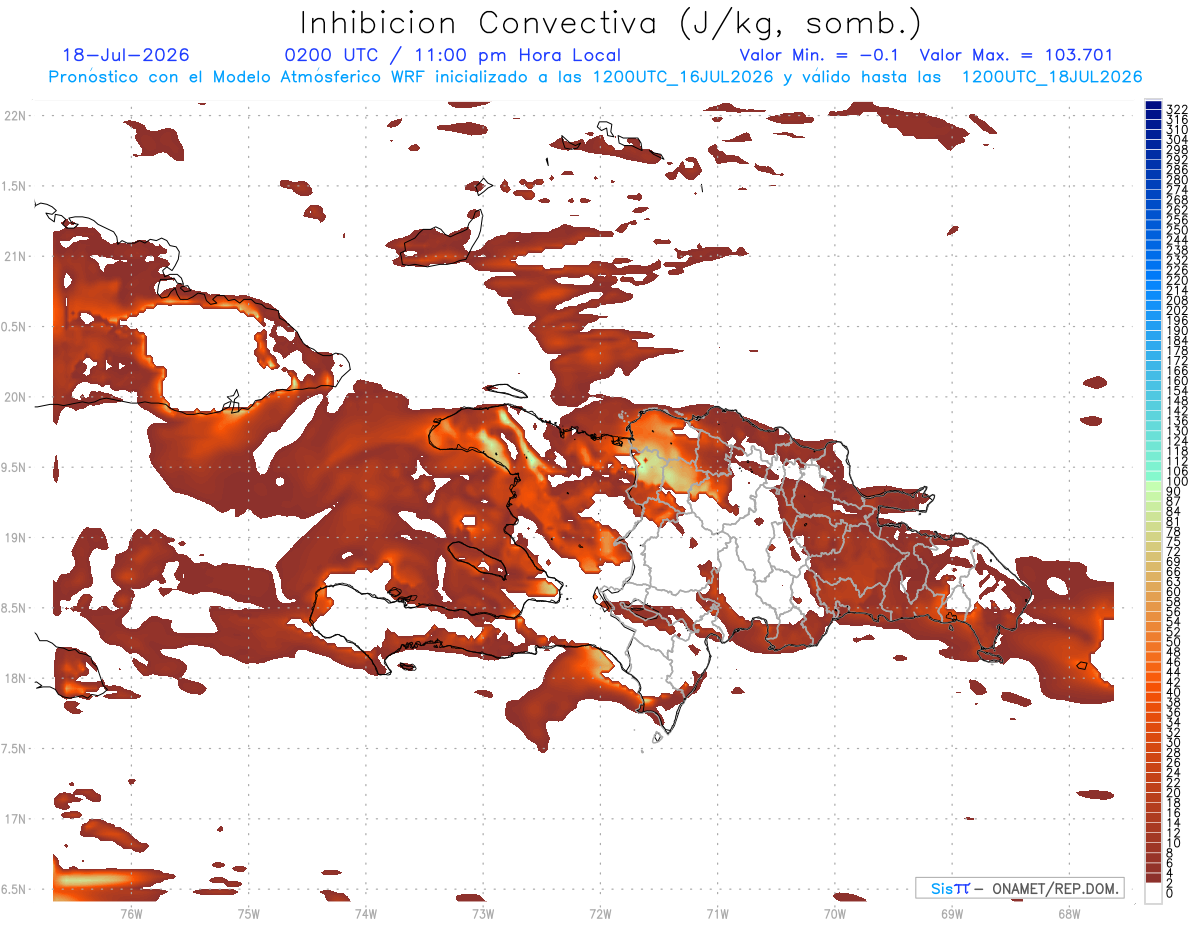Select the date label '18-Jul-2026'
The height and width of the screenshot is (927, 1200).
click(x=126, y=56)
